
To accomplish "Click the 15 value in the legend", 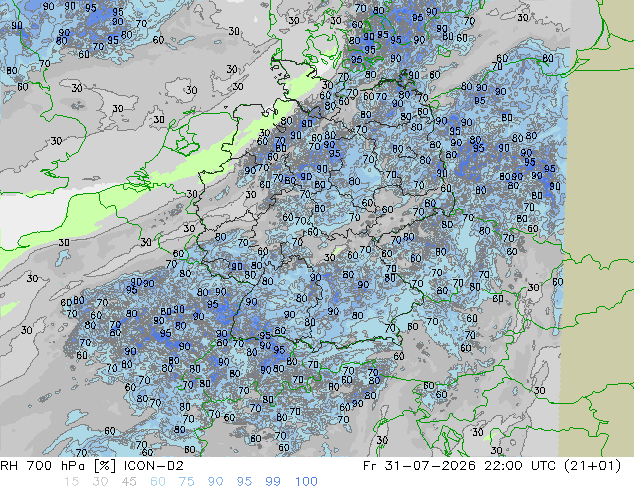I will (x=71, y=482).
